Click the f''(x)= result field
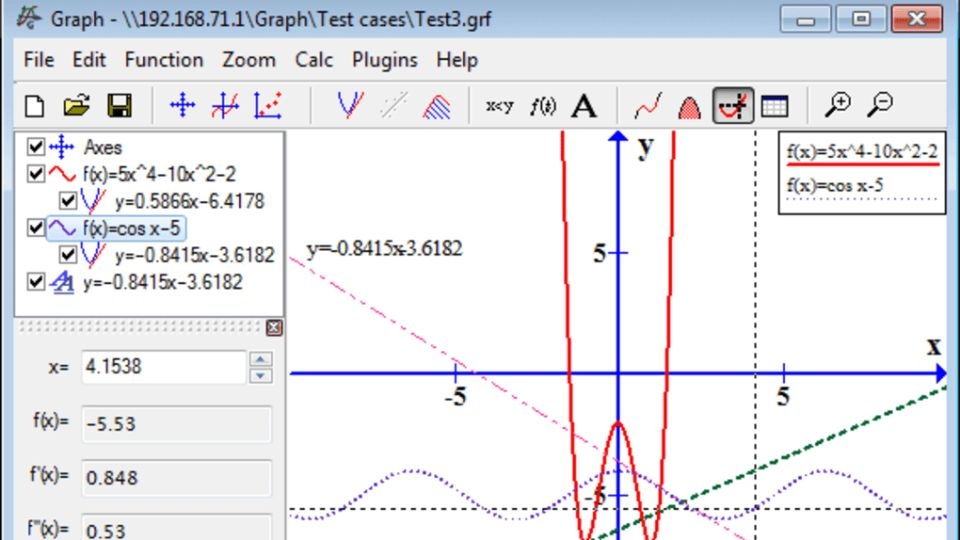The height and width of the screenshot is (540, 960). pos(176,527)
